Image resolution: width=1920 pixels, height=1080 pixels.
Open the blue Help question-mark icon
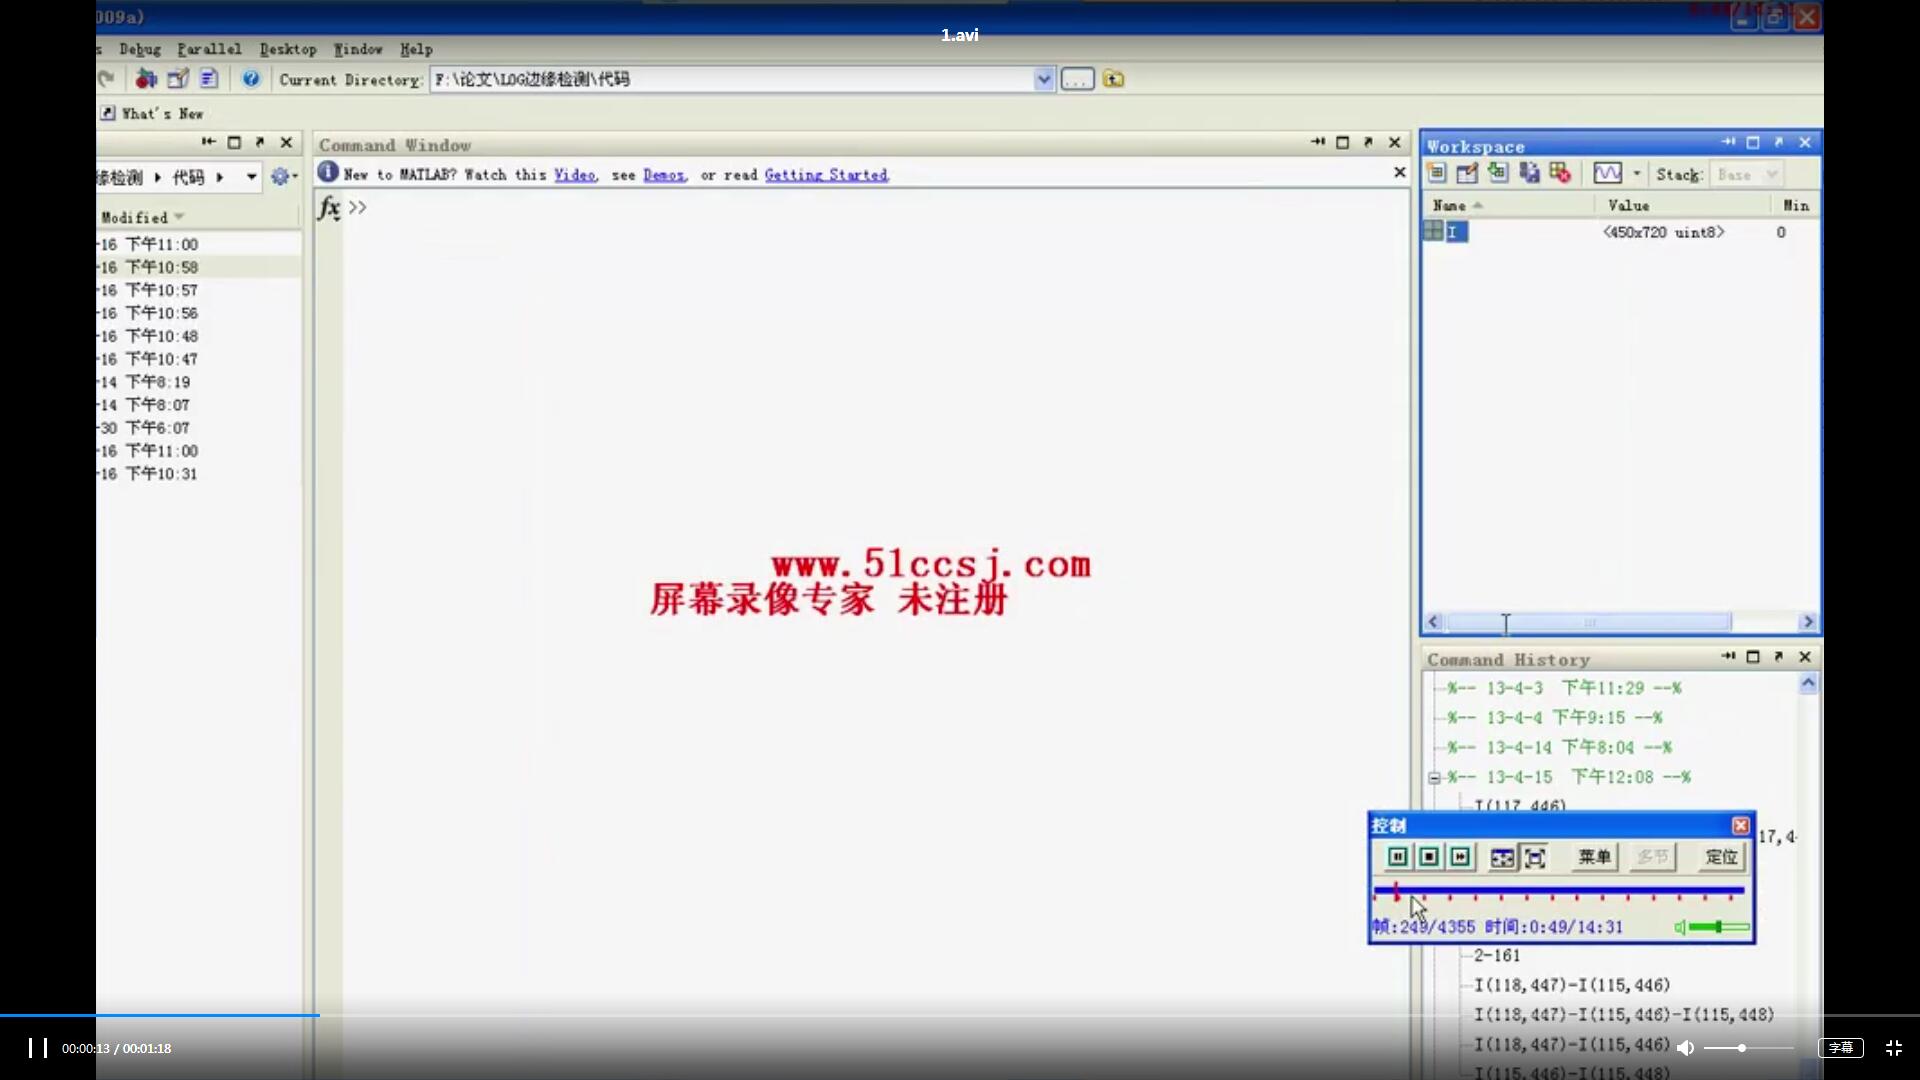251,79
